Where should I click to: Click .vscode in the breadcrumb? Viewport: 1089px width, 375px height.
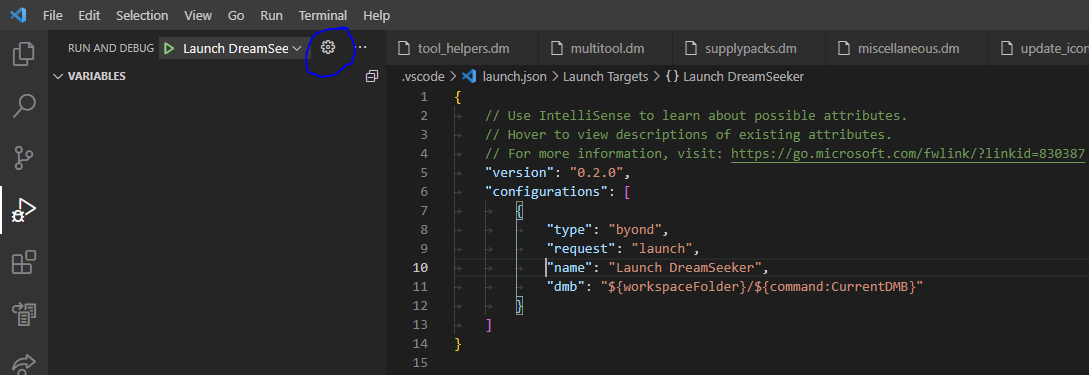pyautogui.click(x=422, y=76)
